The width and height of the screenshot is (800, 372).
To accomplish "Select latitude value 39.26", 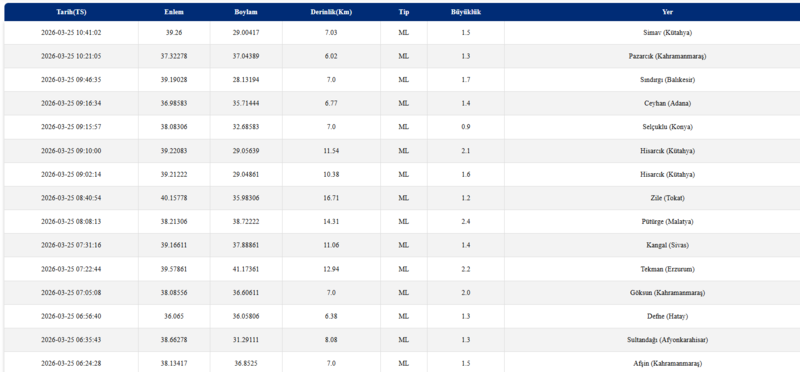I will (x=174, y=33).
